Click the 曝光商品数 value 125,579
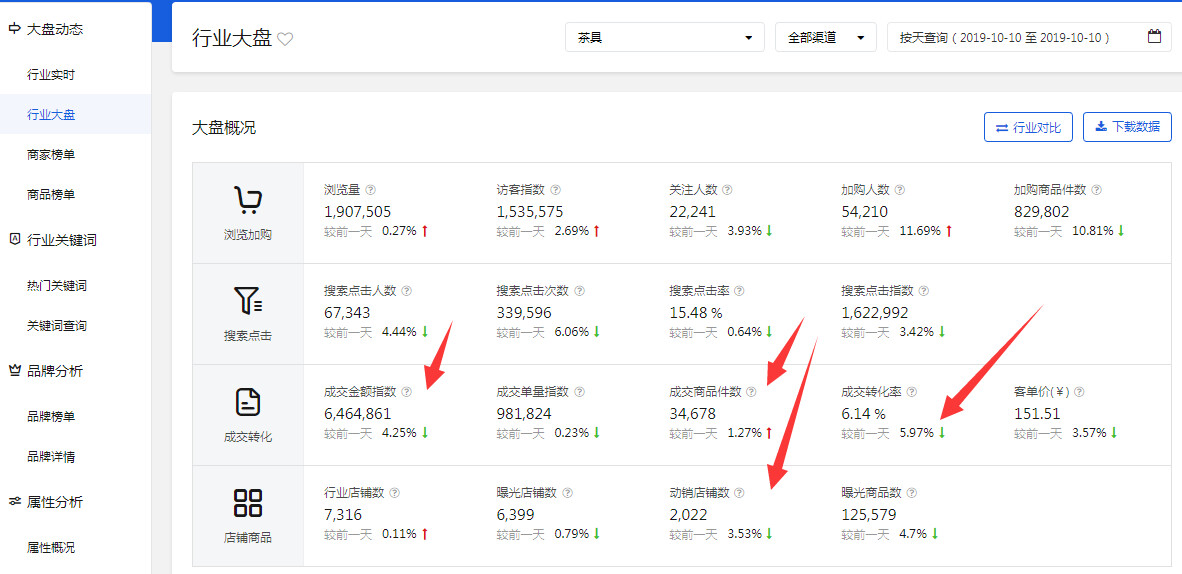Viewport: 1182px width, 574px height. click(869, 514)
